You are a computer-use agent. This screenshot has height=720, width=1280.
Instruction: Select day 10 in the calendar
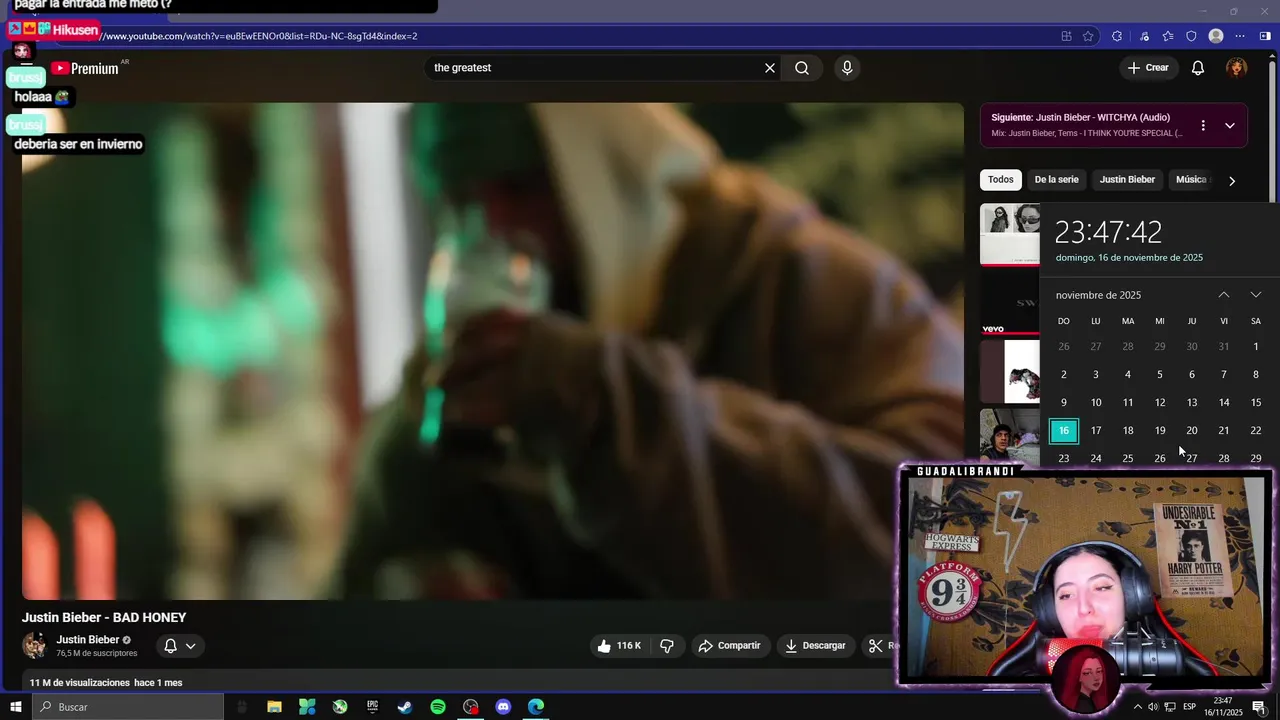tap(1096, 403)
